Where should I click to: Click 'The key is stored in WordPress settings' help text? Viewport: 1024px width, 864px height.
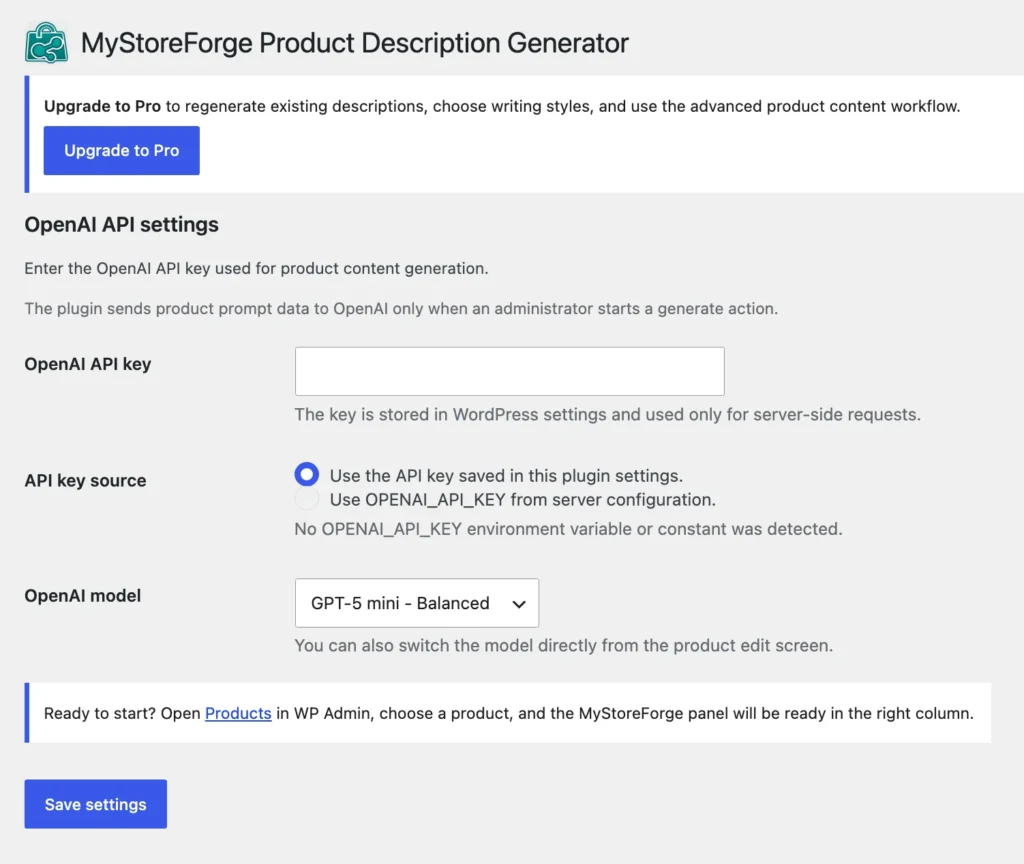coord(607,415)
